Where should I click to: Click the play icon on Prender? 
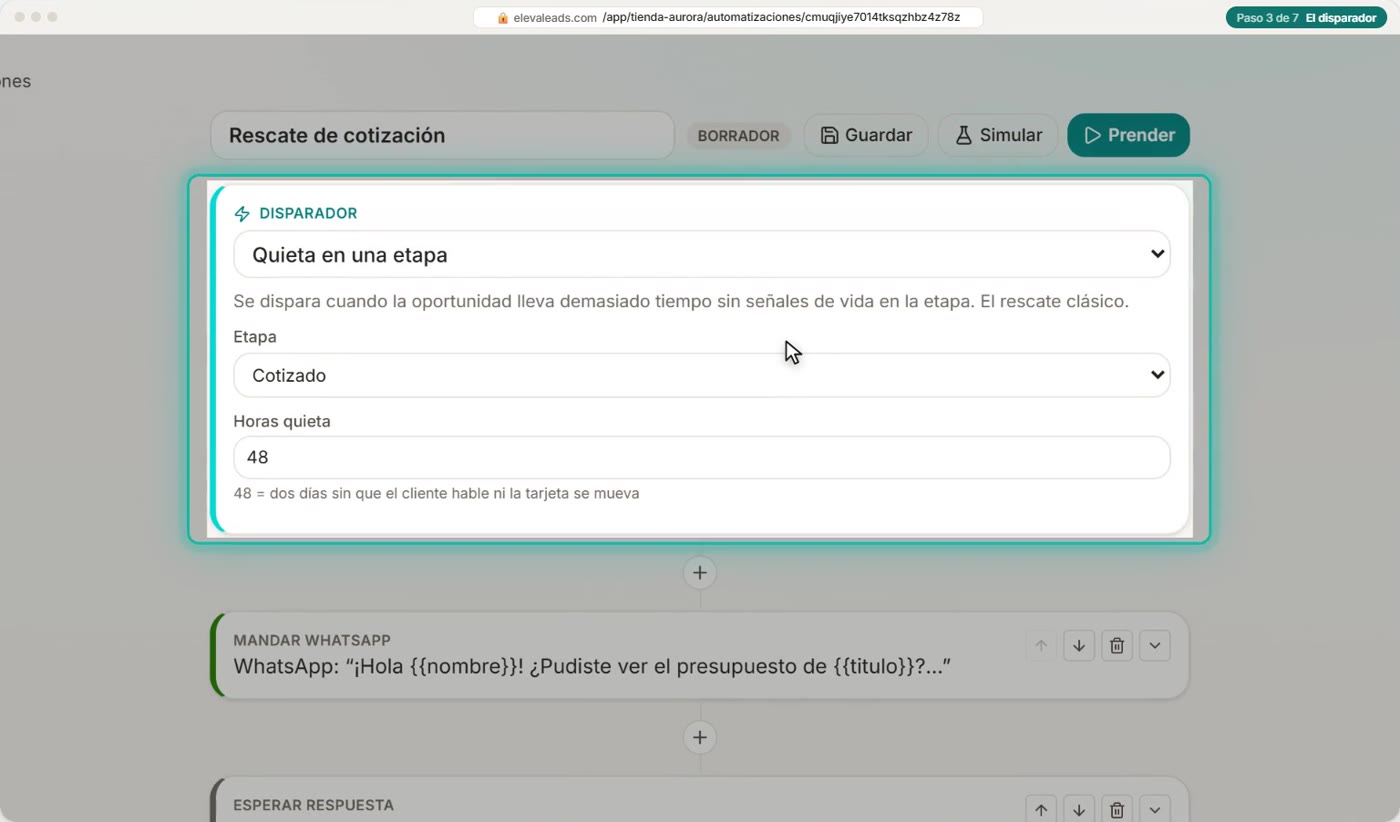click(1092, 135)
